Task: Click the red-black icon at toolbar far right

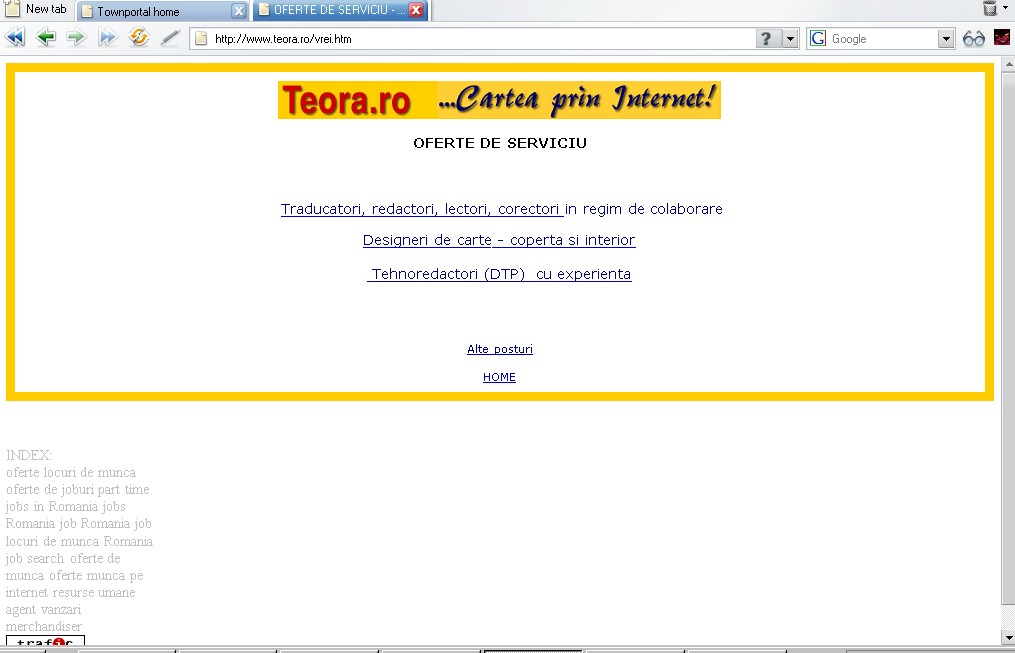Action: click(1002, 38)
